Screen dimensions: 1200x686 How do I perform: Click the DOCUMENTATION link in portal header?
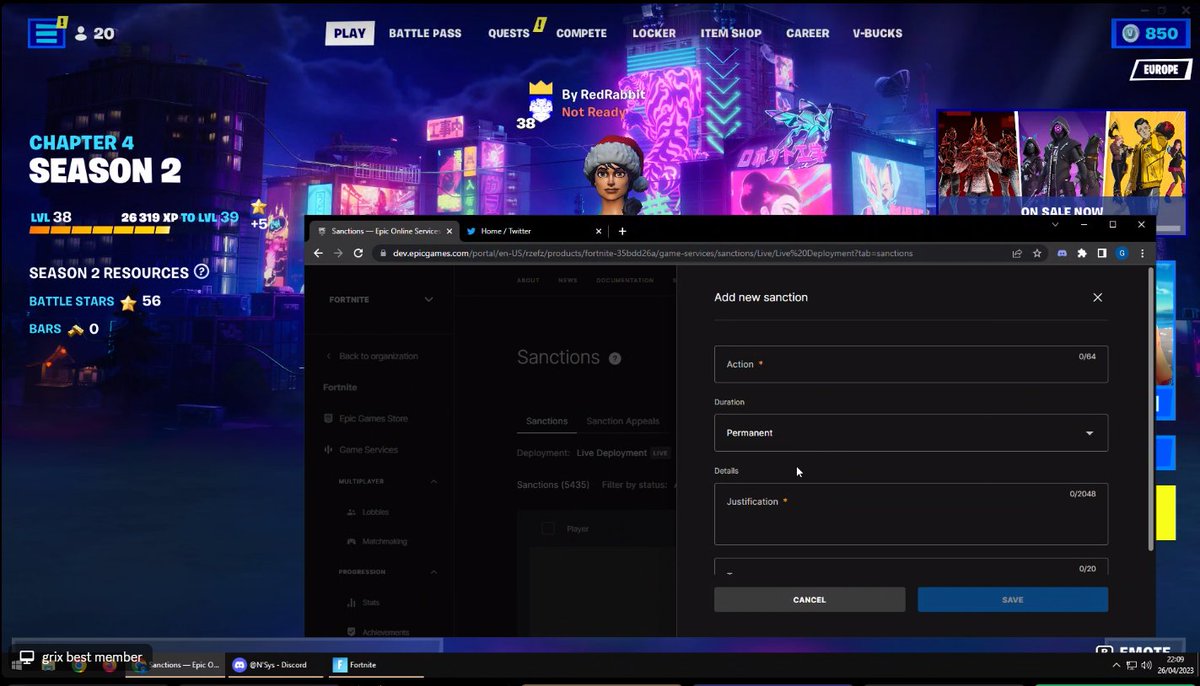pos(625,280)
